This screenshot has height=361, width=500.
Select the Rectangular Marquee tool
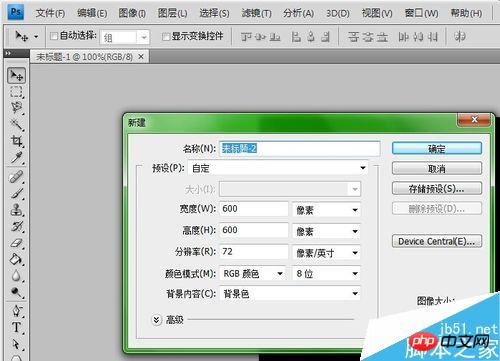click(16, 92)
